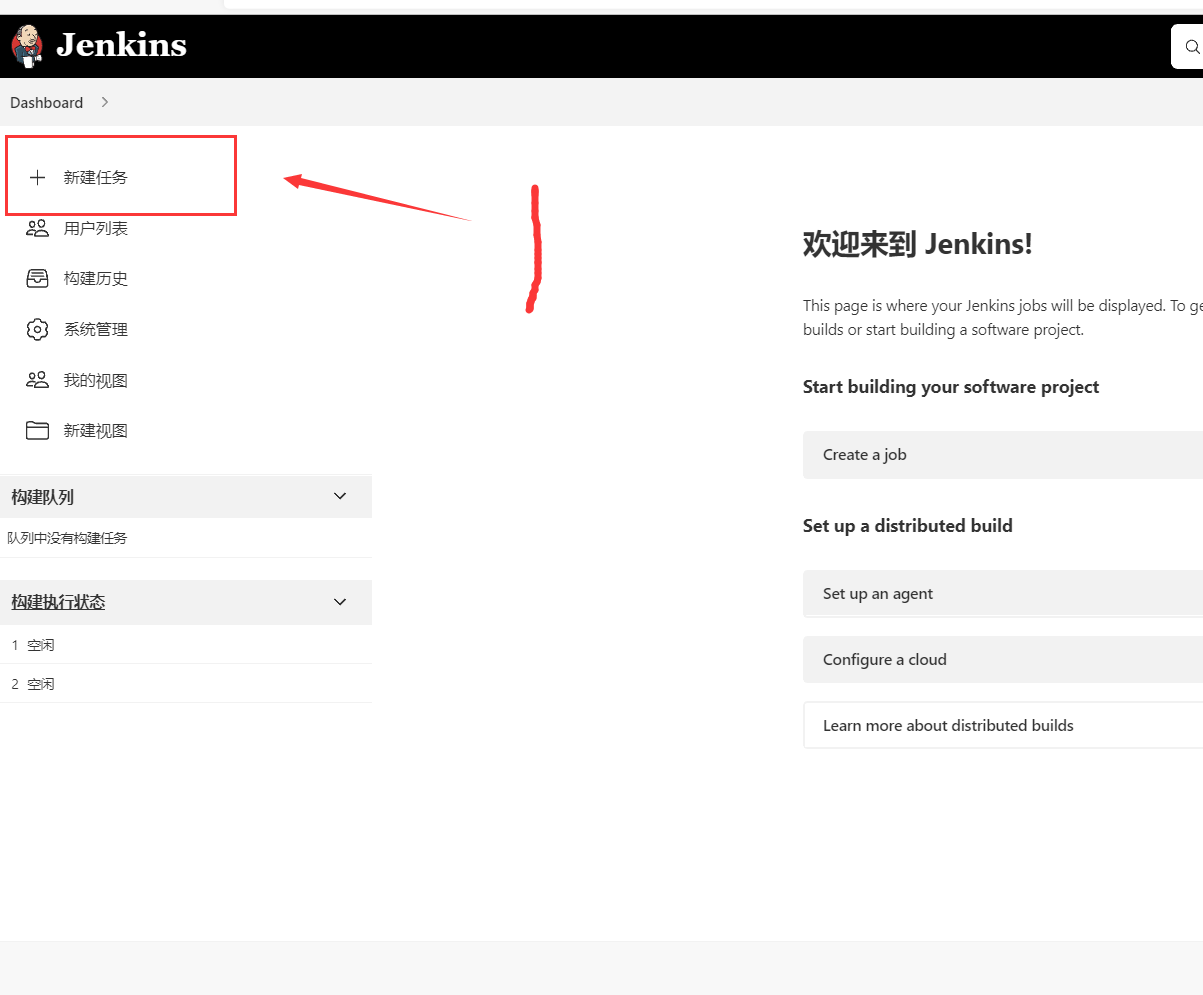Click the 系统管理 gear icon
The width and height of the screenshot is (1203, 995).
(x=37, y=329)
